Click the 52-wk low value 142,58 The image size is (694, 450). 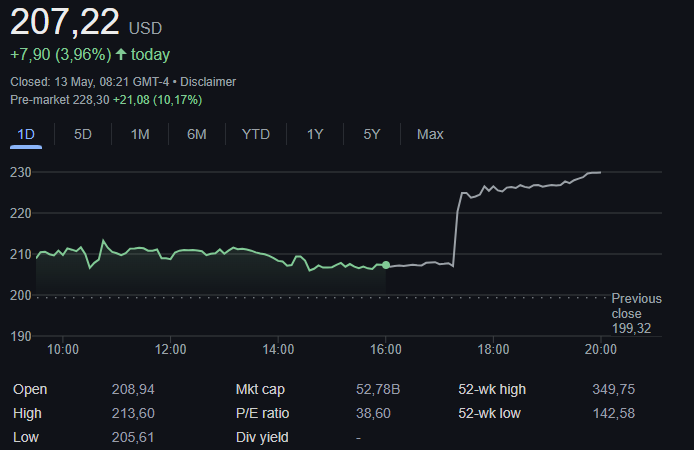point(613,413)
